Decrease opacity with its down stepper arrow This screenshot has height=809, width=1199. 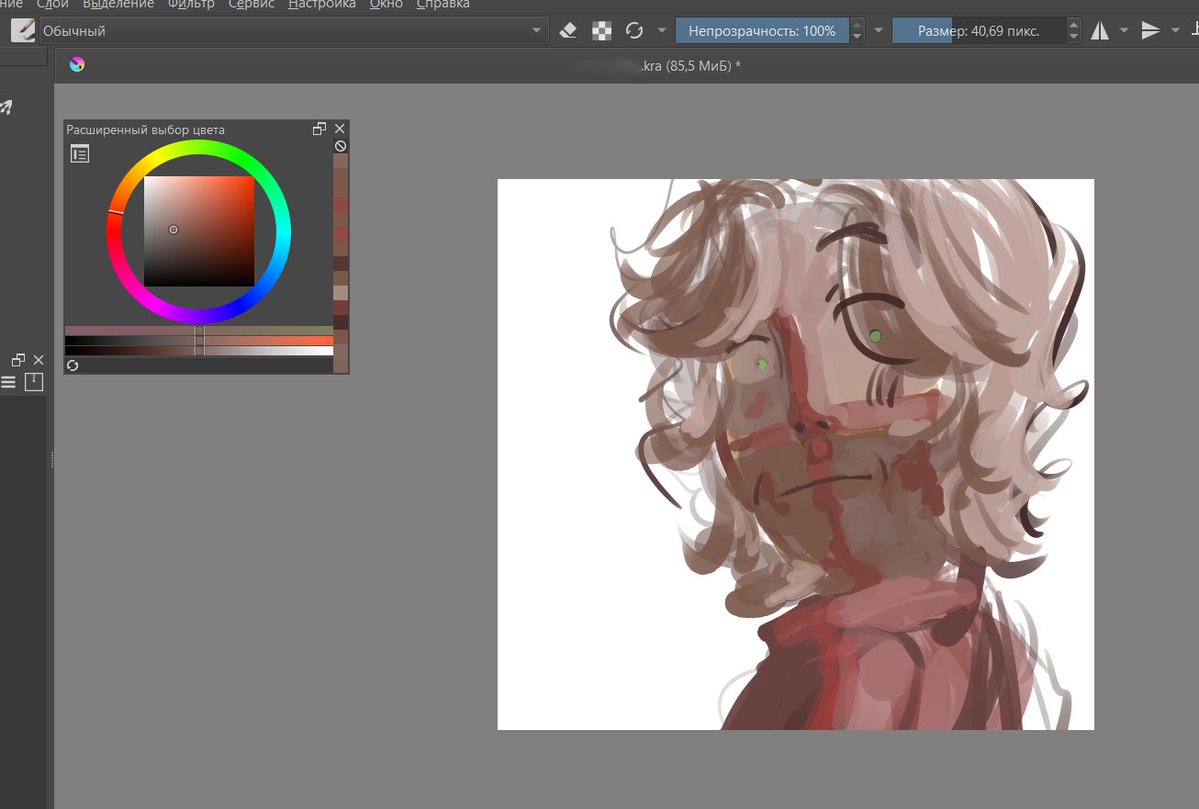coord(857,37)
